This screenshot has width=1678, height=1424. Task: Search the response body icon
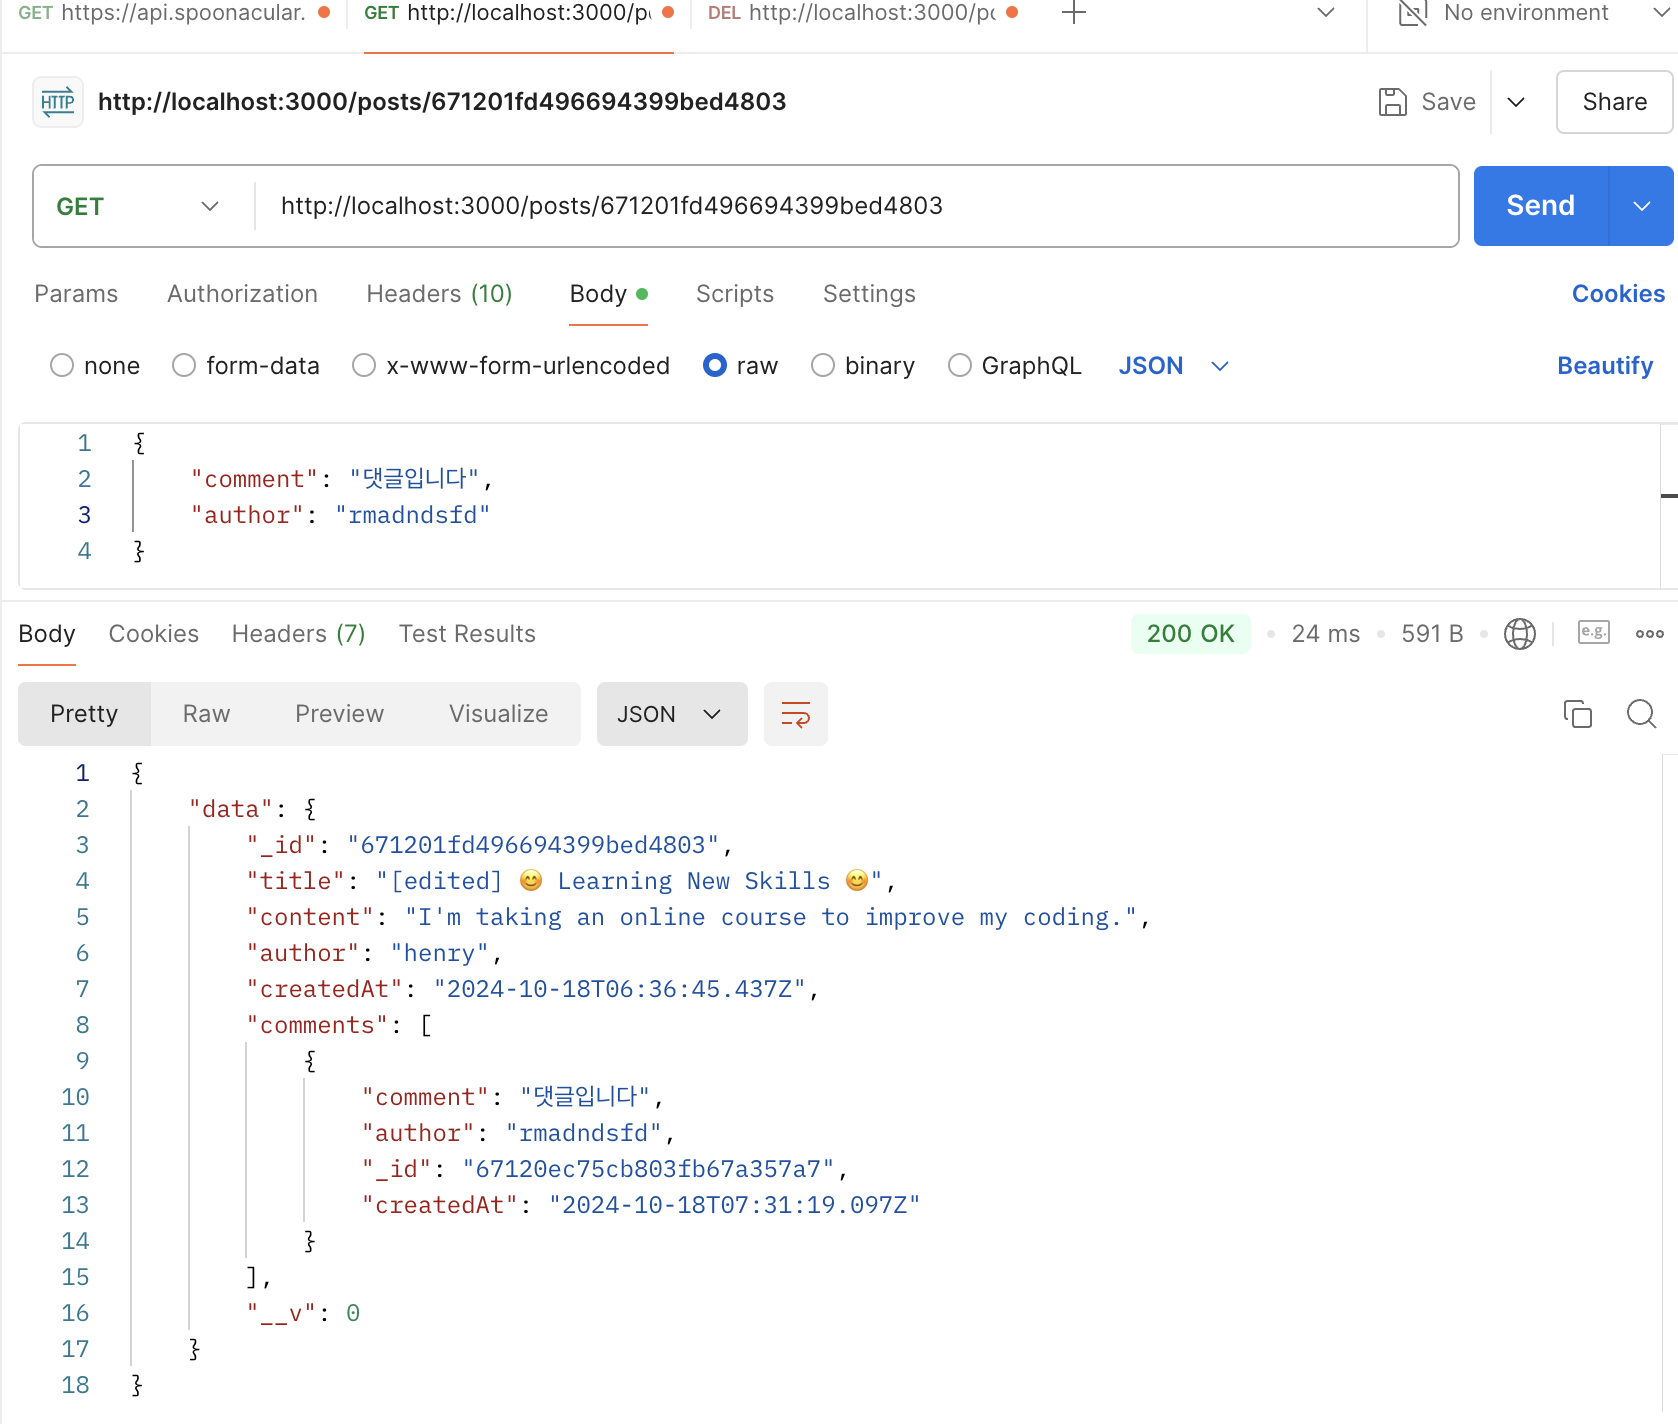click(1641, 714)
